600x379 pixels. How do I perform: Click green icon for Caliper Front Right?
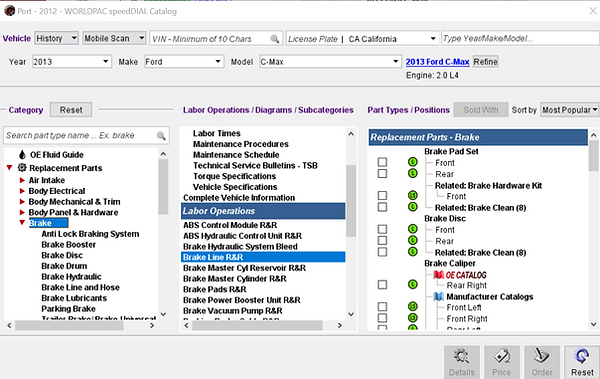tap(412, 318)
